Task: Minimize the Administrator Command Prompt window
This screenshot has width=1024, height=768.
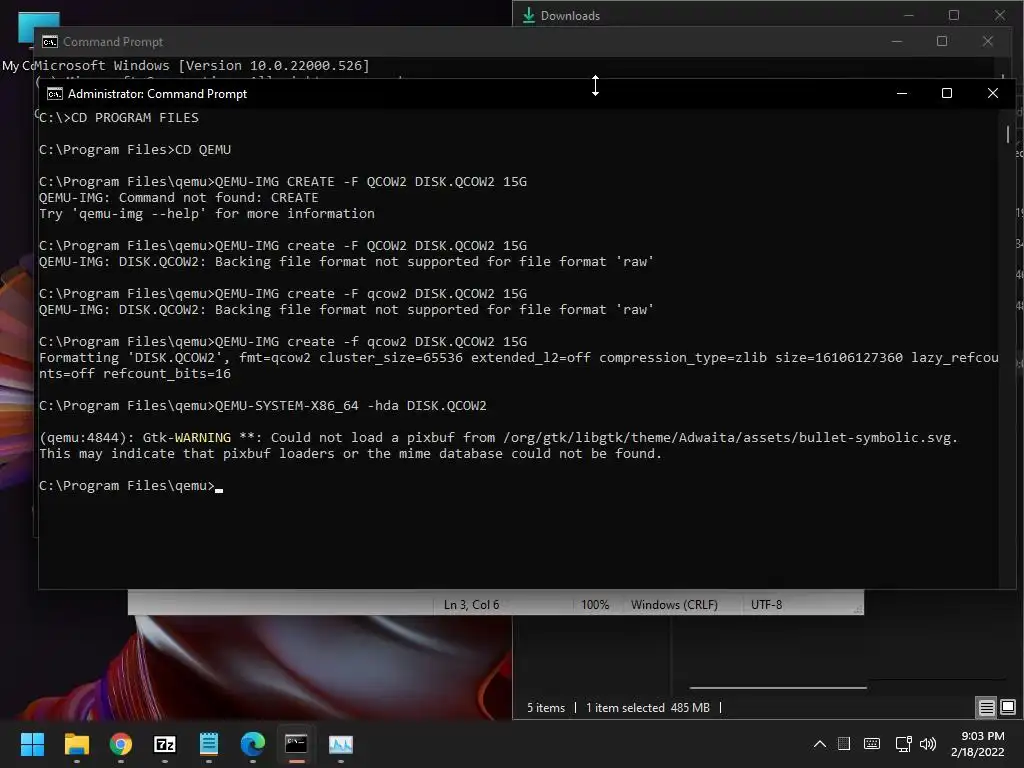Action: tap(902, 93)
